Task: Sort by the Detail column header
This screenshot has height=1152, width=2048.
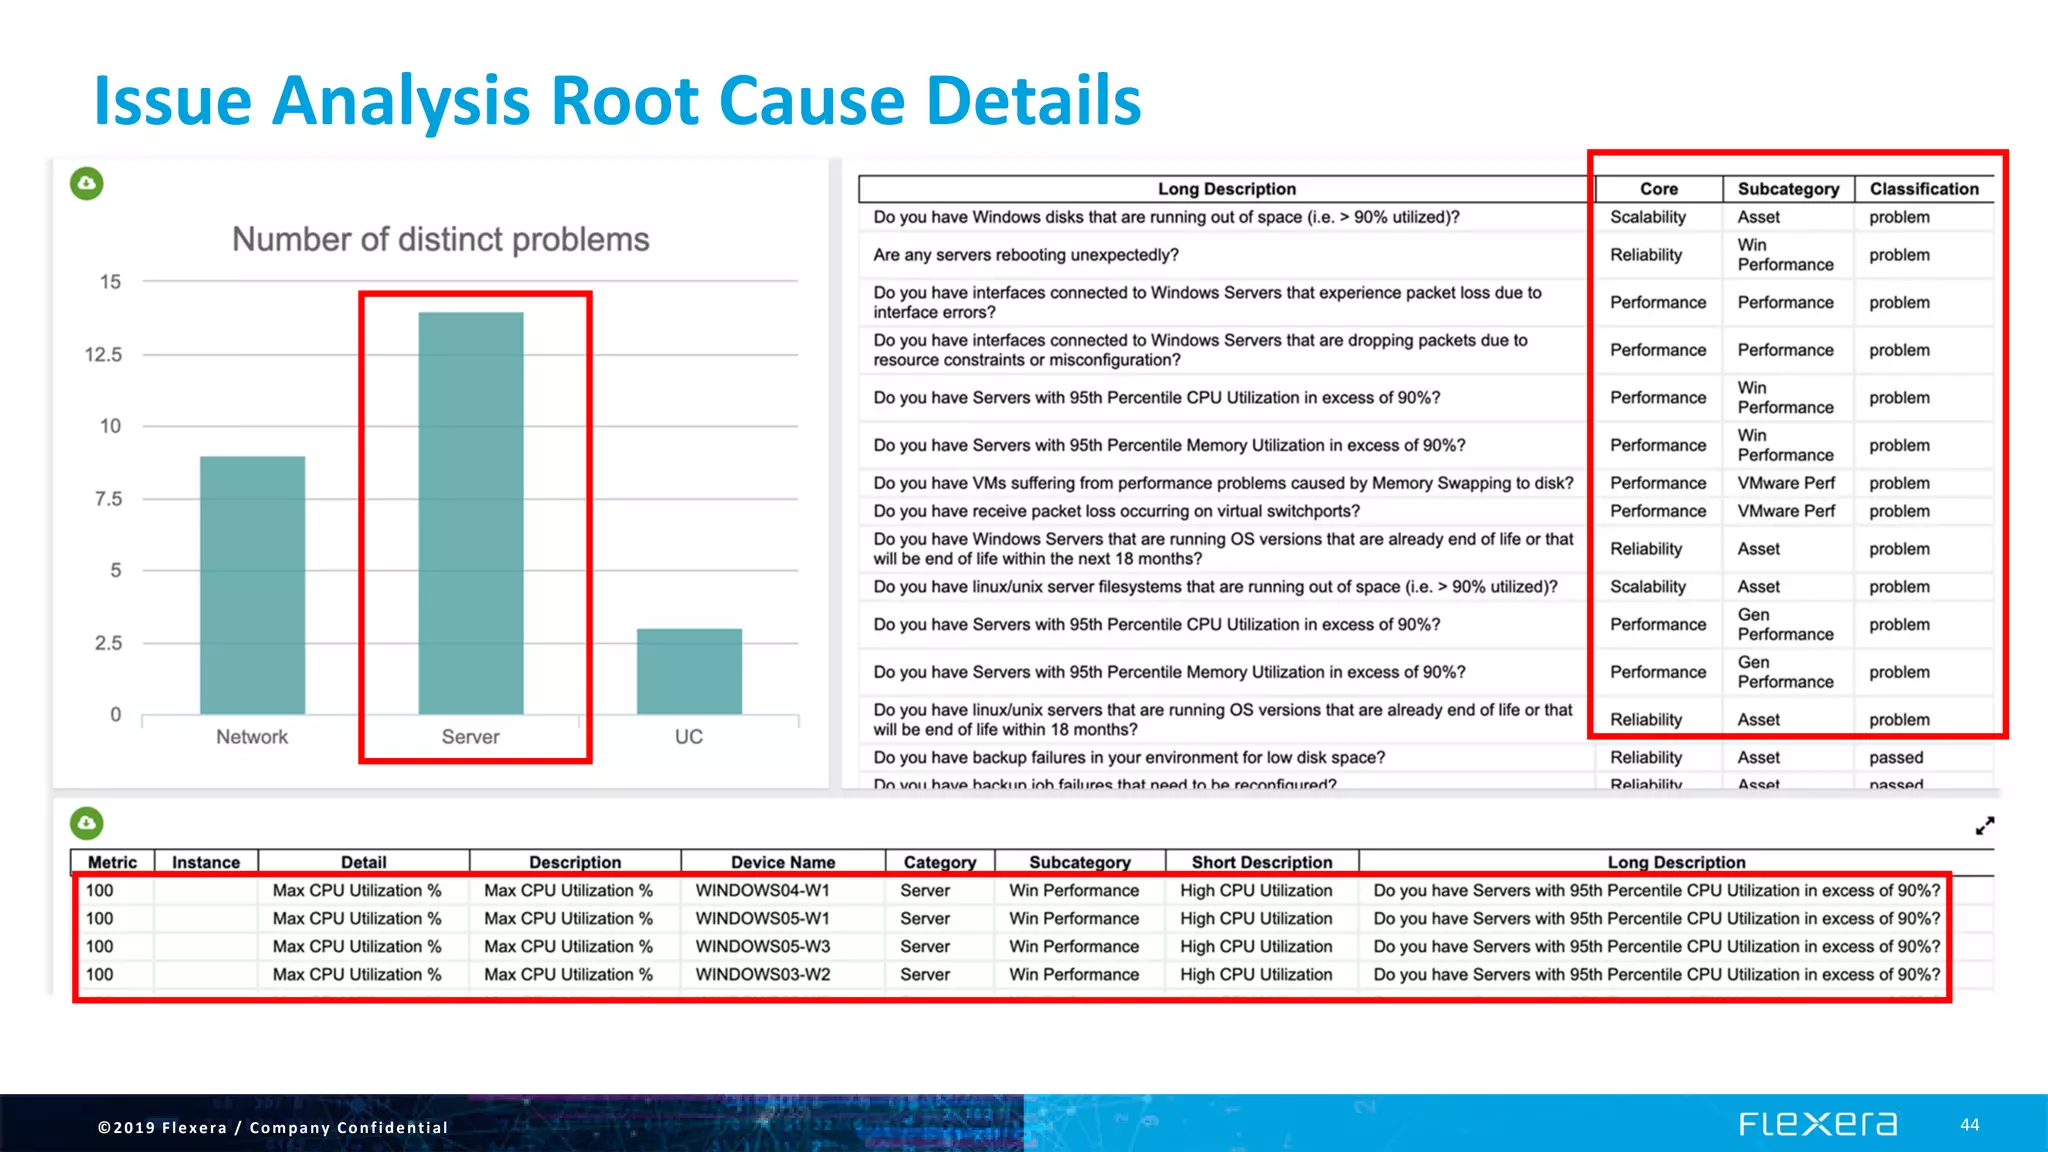Action: [x=364, y=862]
